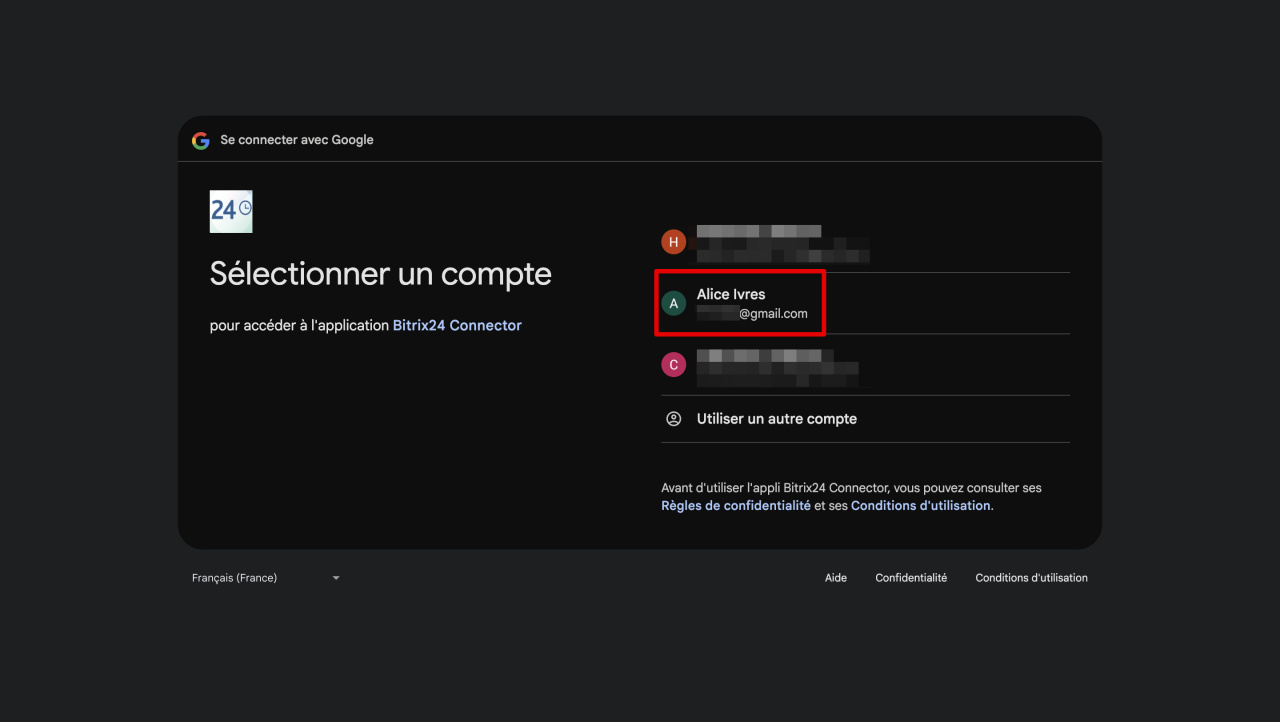The height and width of the screenshot is (722, 1280).
Task: Click the green A avatar icon
Action: (x=673, y=303)
